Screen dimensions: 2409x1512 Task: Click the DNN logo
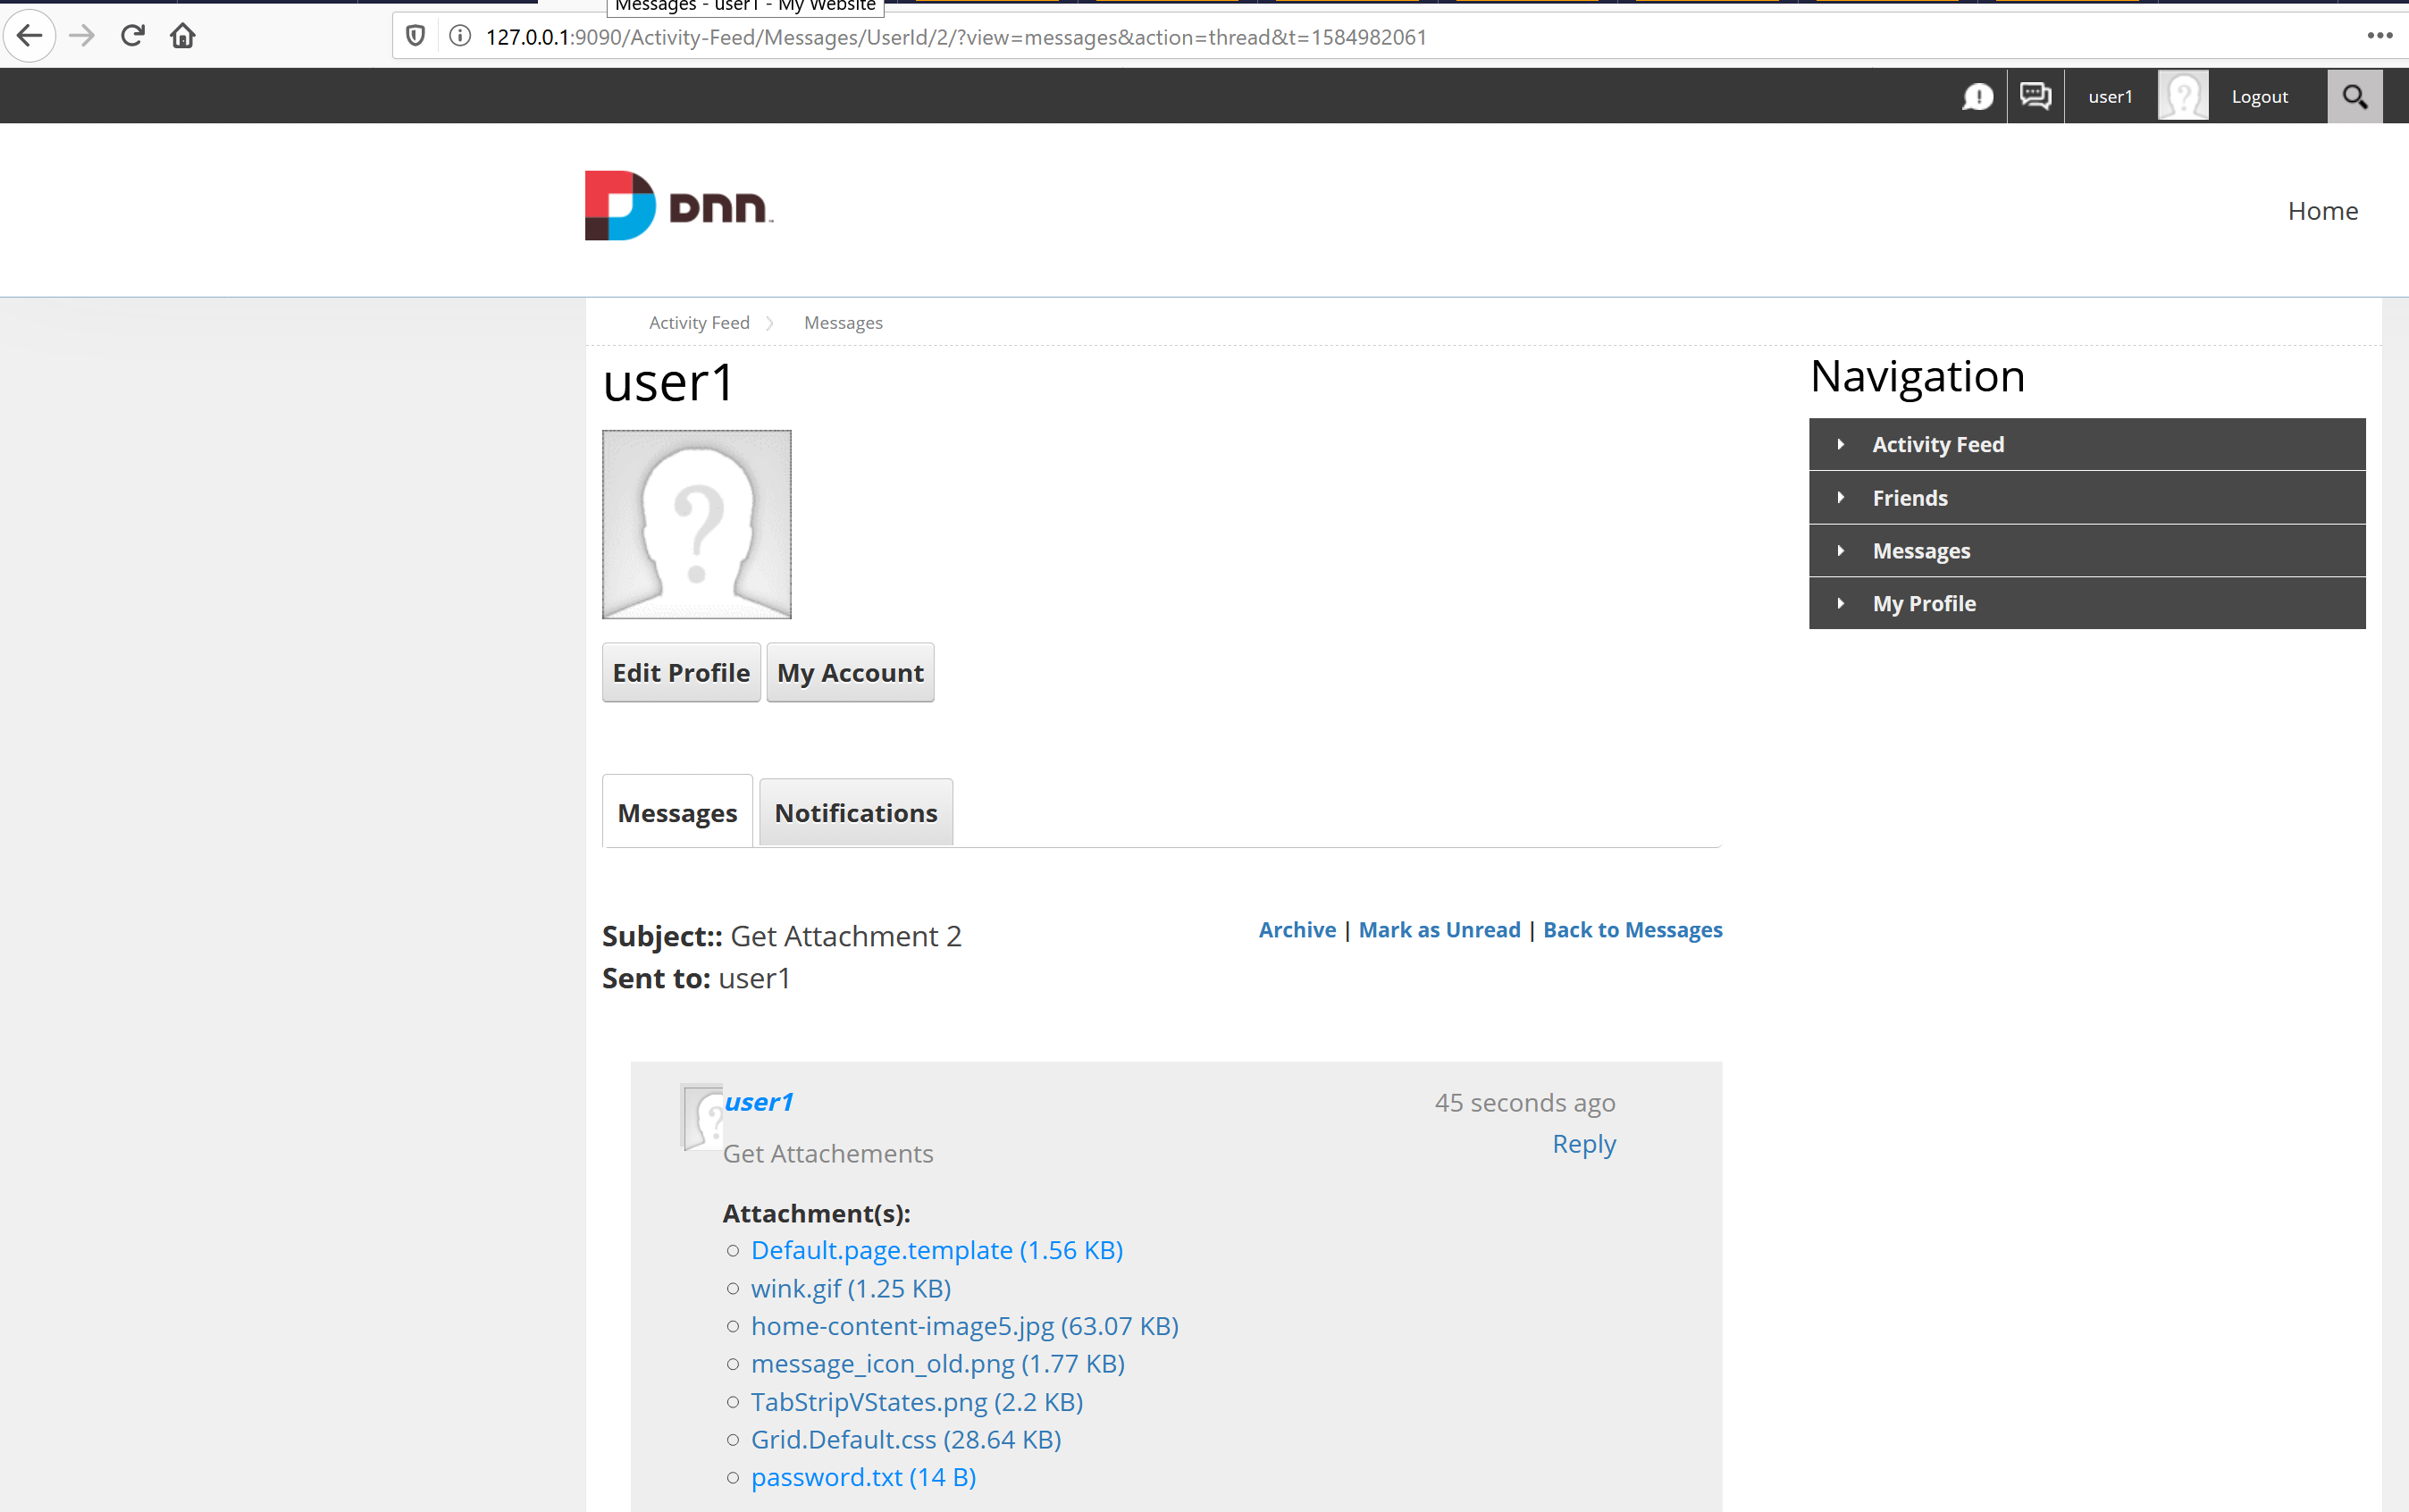678,205
